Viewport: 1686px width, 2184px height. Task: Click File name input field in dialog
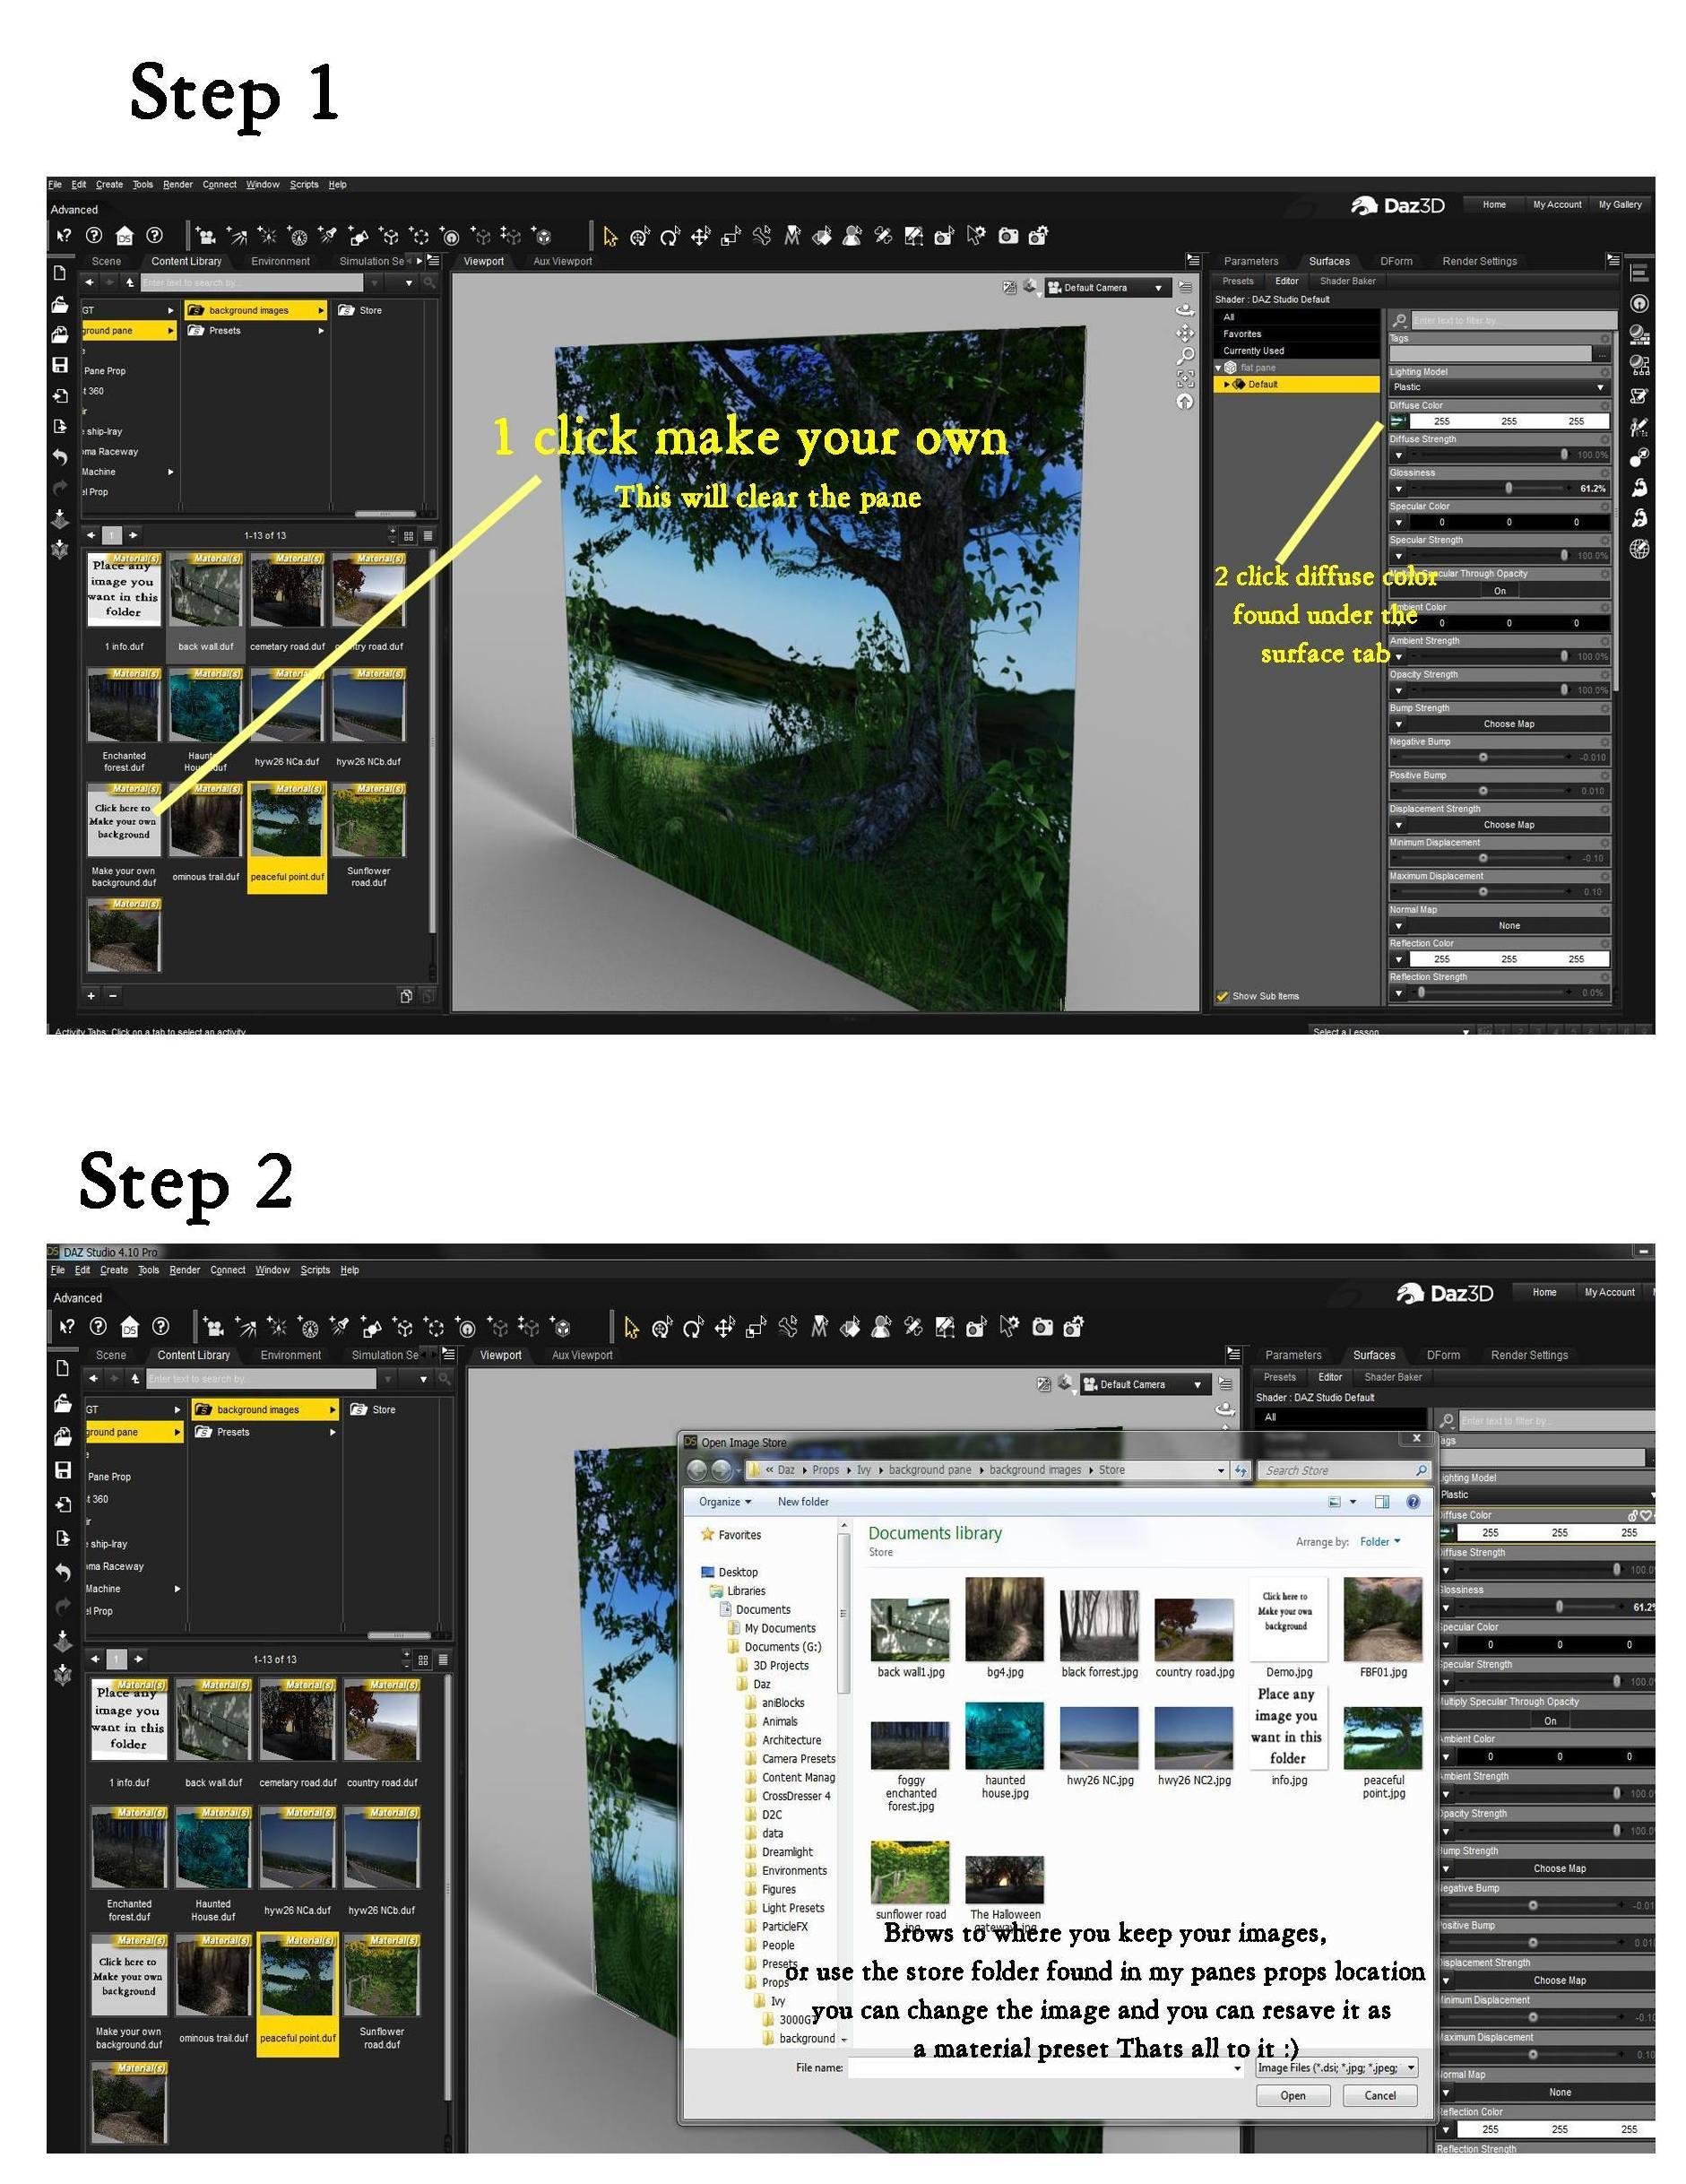(x=1046, y=2068)
